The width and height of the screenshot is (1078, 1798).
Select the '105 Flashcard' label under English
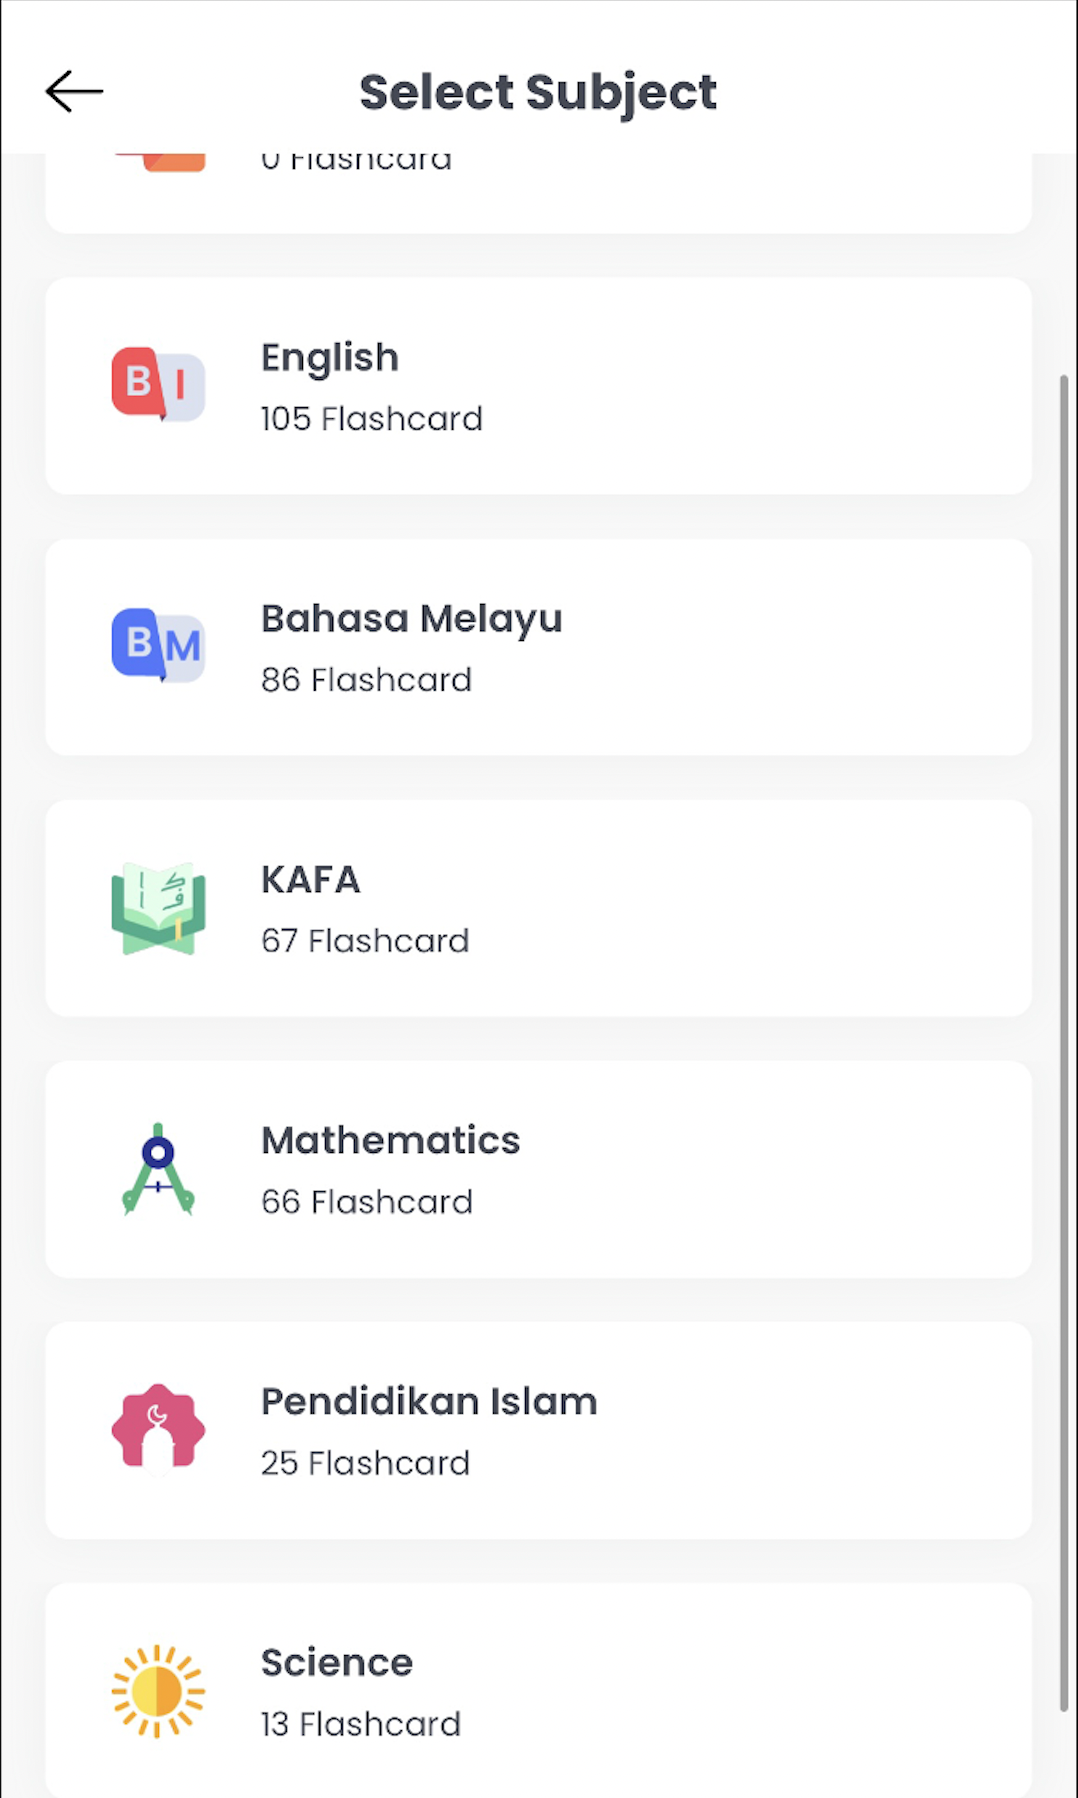[371, 419]
